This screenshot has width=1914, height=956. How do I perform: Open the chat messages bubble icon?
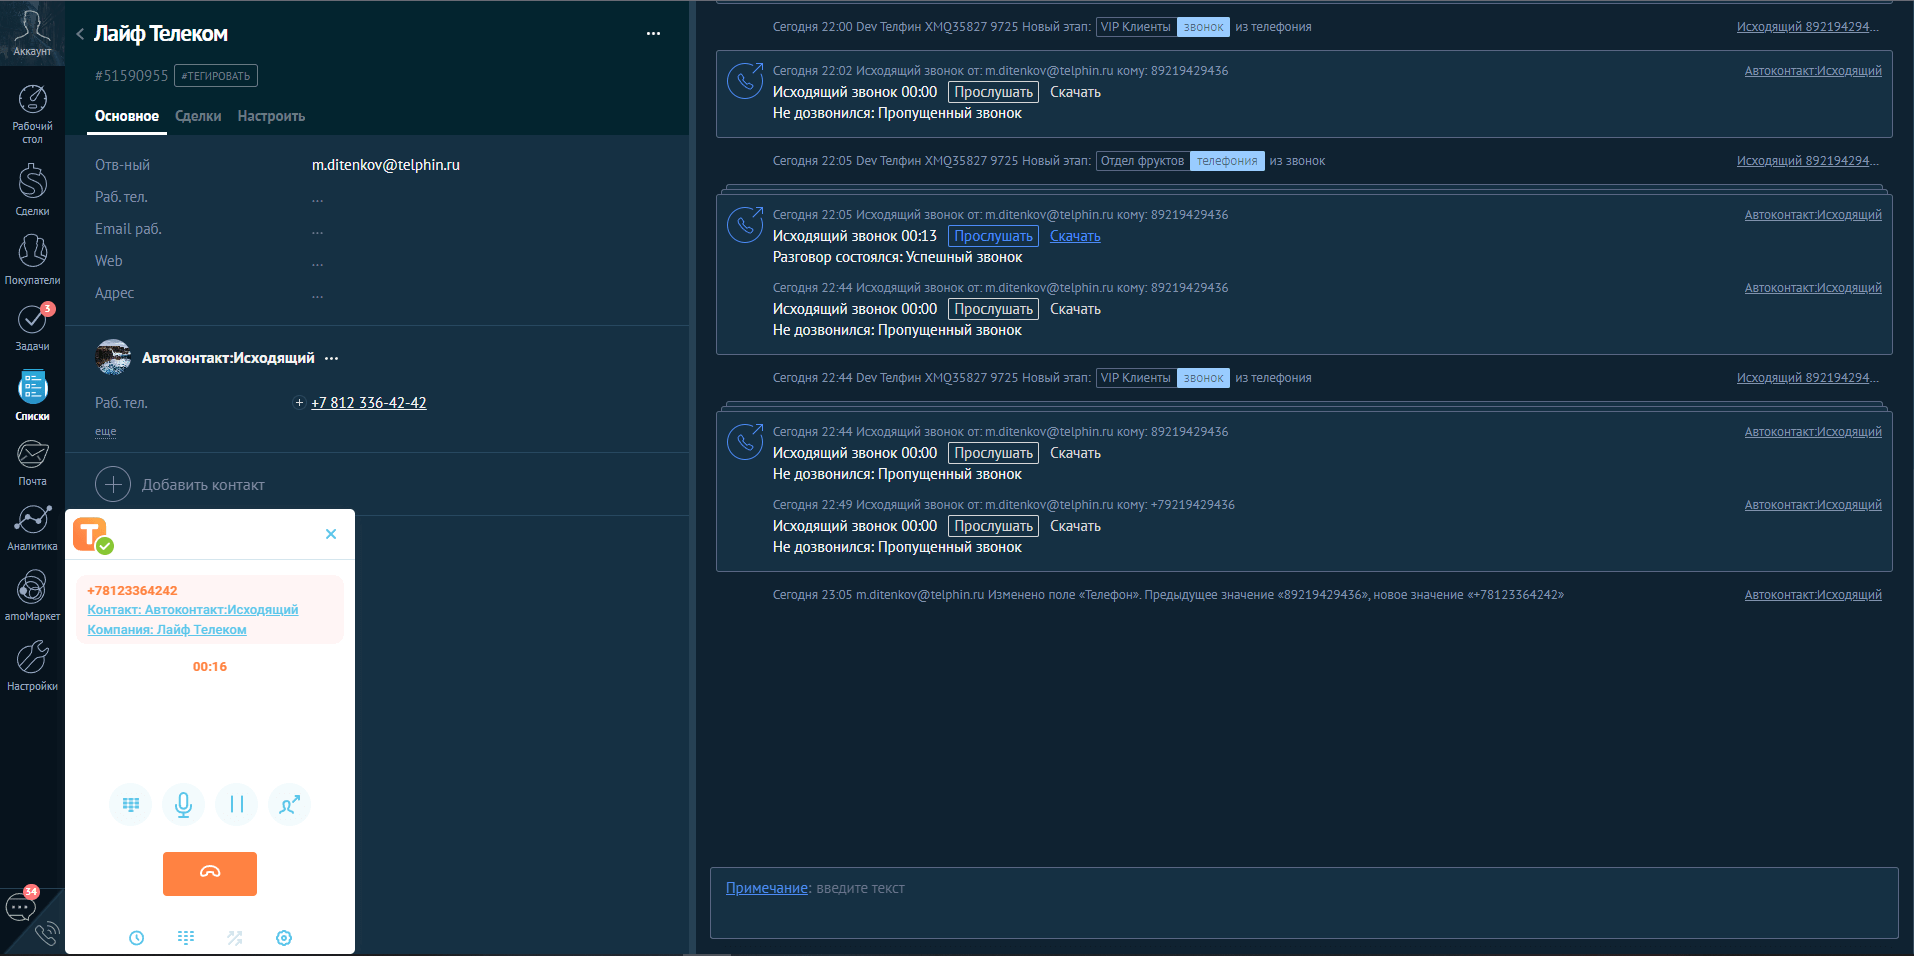[20, 907]
